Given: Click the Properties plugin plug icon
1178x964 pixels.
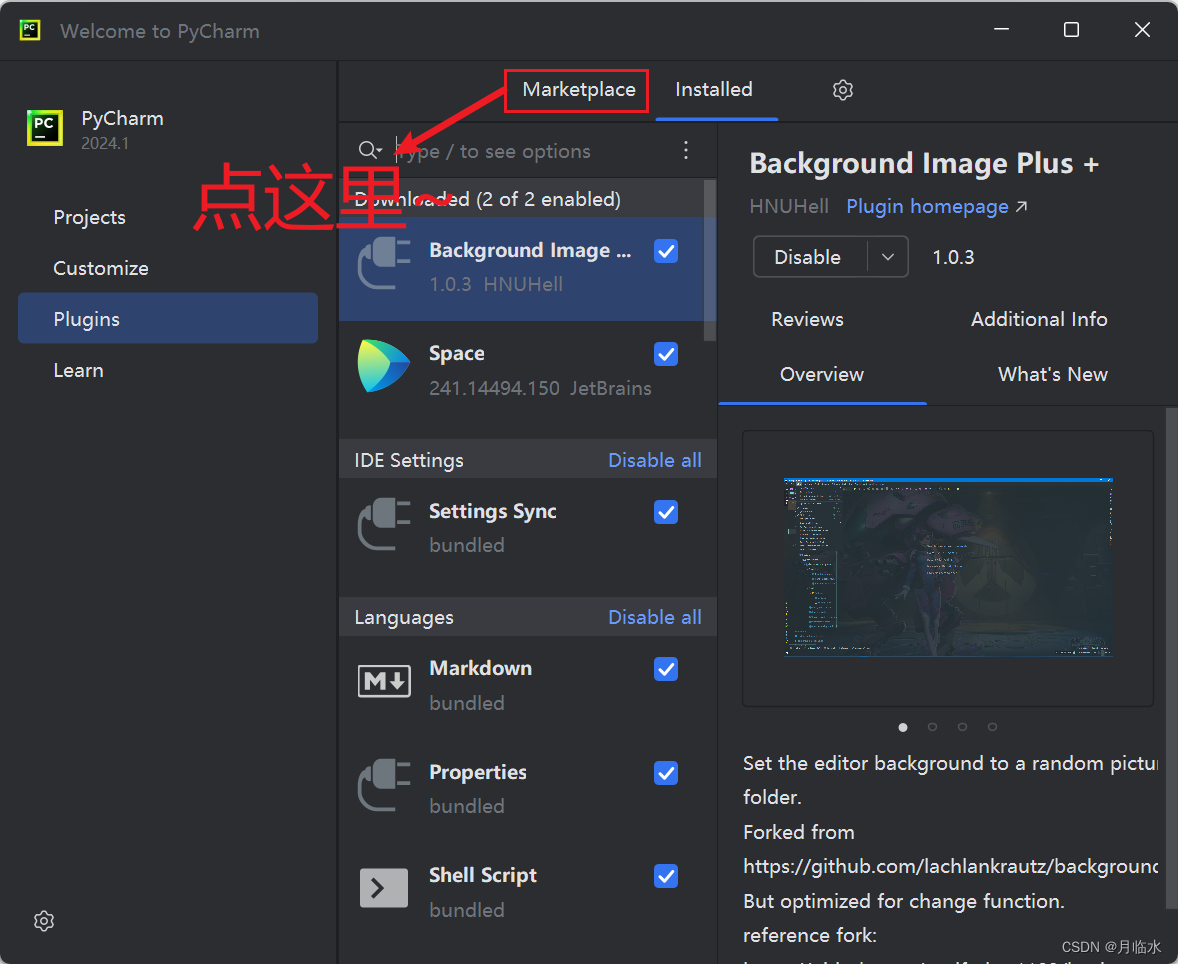Looking at the screenshot, I should [x=384, y=785].
